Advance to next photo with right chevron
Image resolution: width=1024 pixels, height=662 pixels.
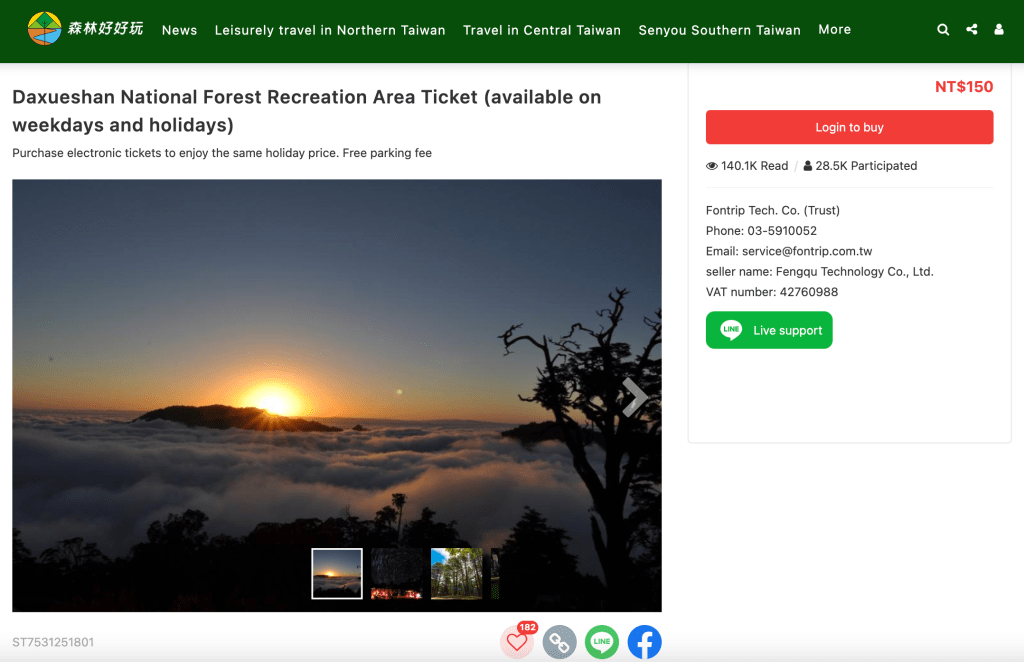pos(634,397)
